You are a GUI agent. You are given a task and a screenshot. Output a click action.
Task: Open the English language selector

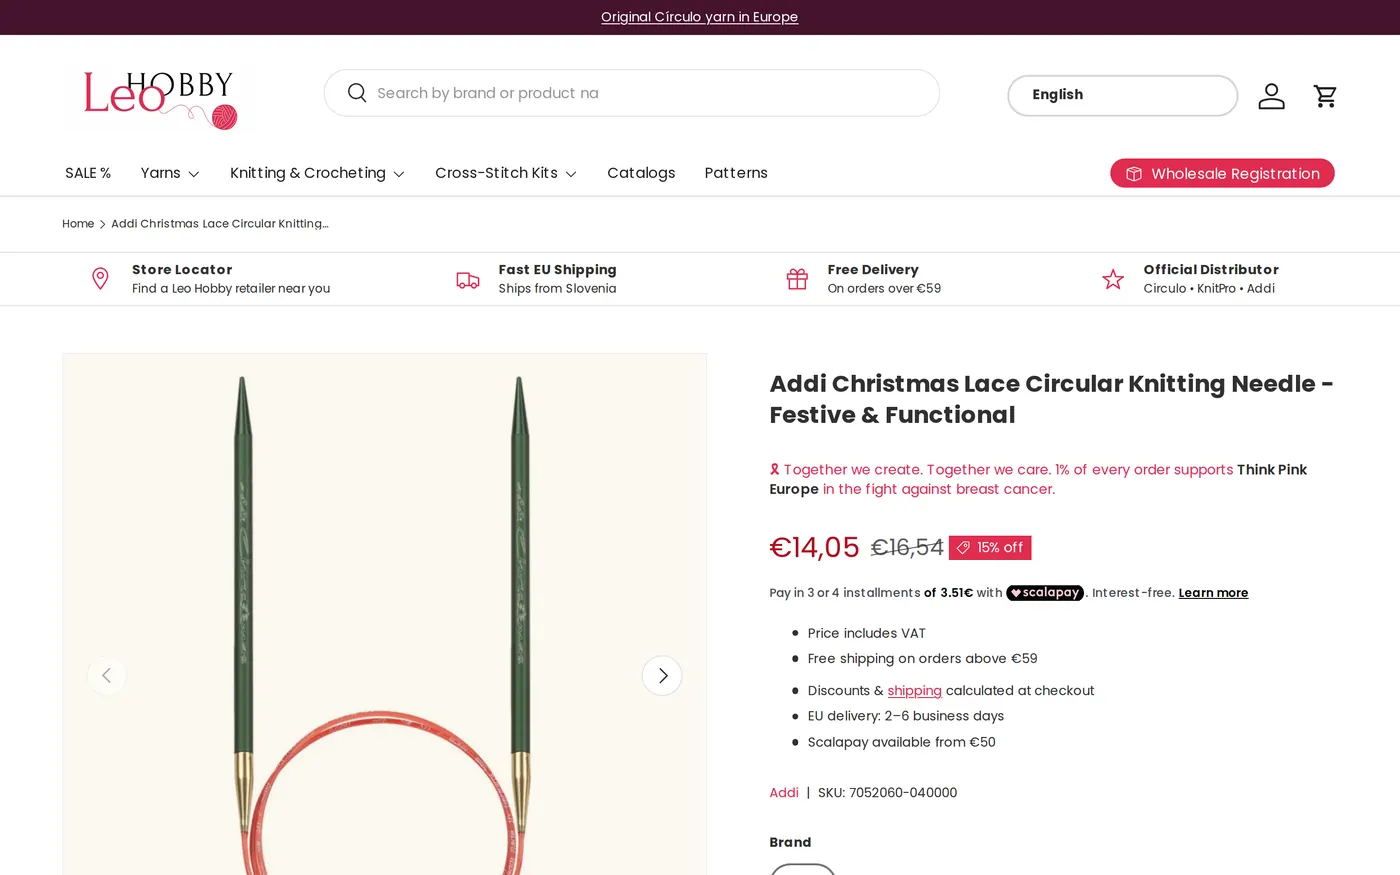coord(1122,95)
